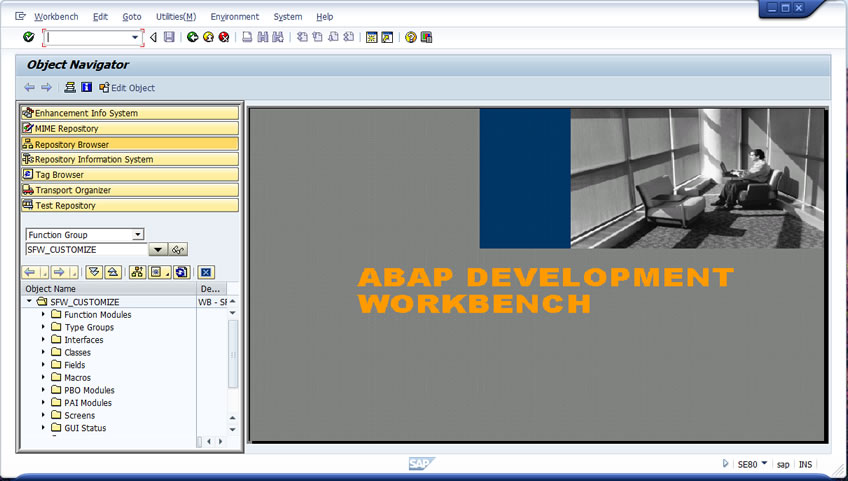Click the Refresh Object List icon

click(x=182, y=272)
